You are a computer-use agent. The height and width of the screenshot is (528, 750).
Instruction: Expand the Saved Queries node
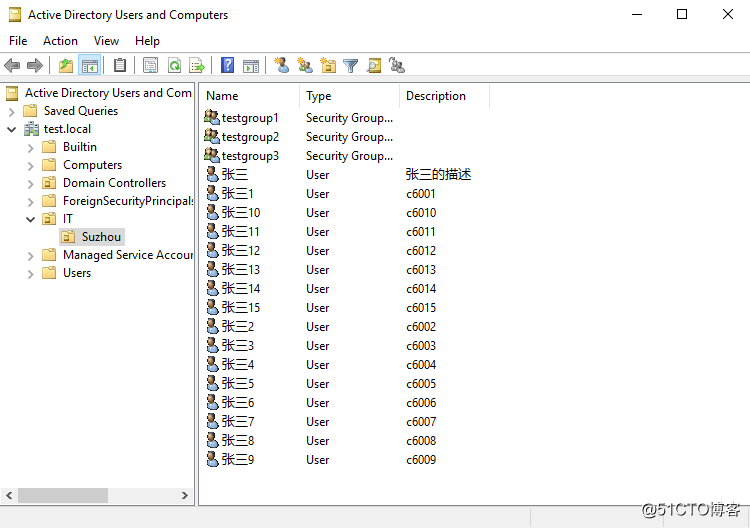[12, 112]
